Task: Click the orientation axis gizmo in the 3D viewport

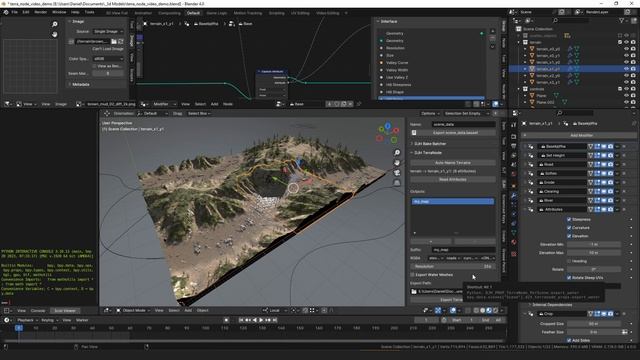Action: point(387,133)
